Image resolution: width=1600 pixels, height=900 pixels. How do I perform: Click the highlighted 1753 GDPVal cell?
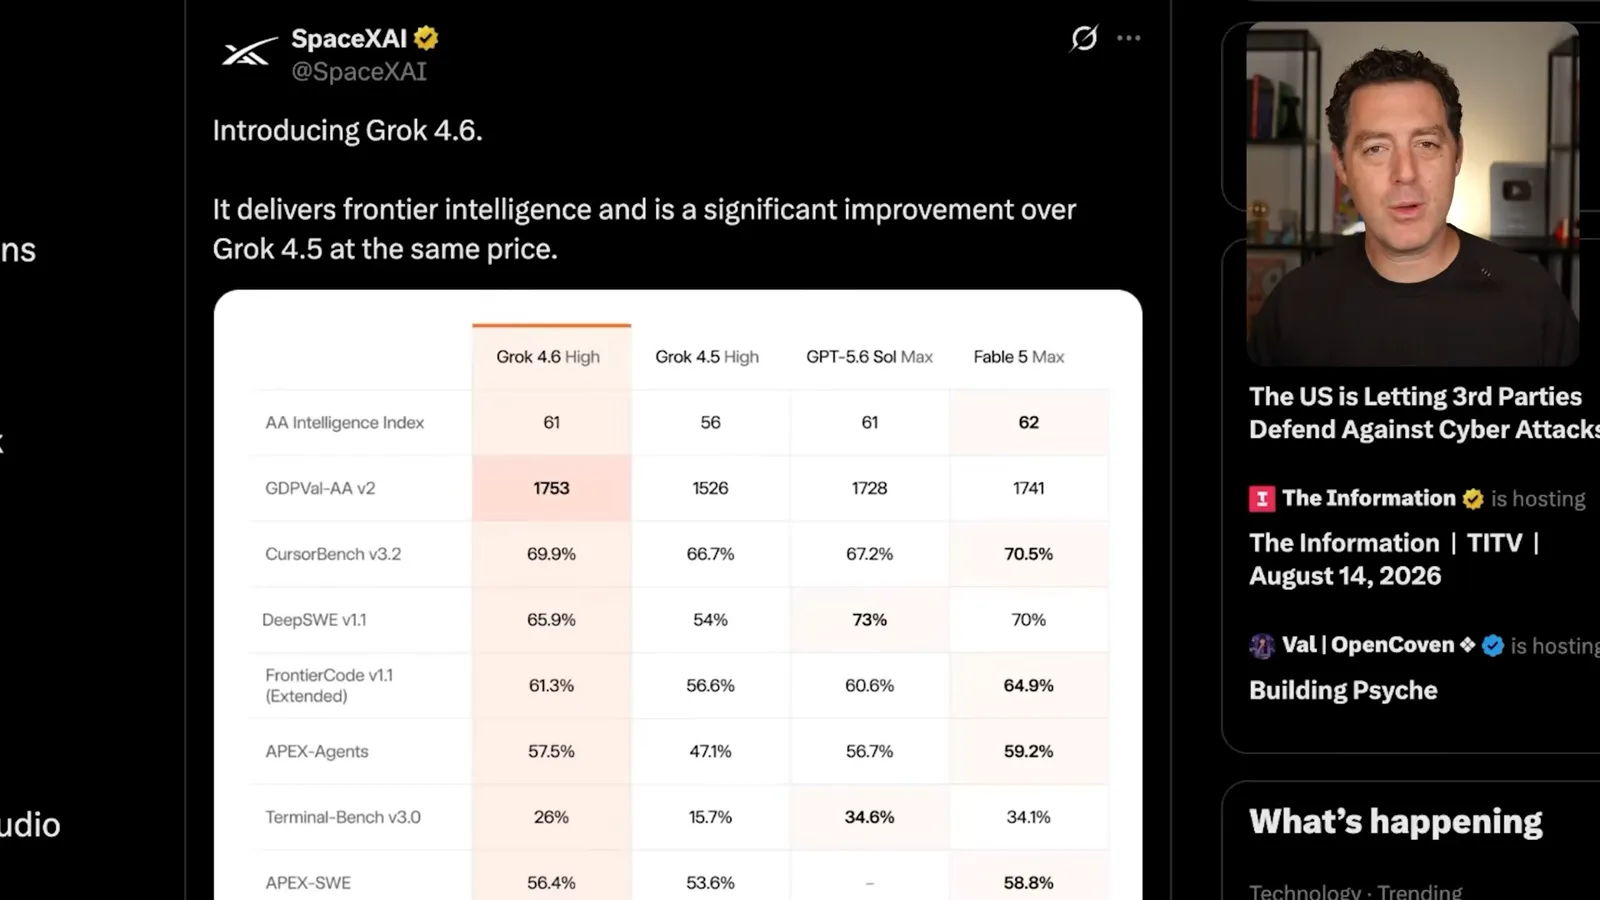551,488
